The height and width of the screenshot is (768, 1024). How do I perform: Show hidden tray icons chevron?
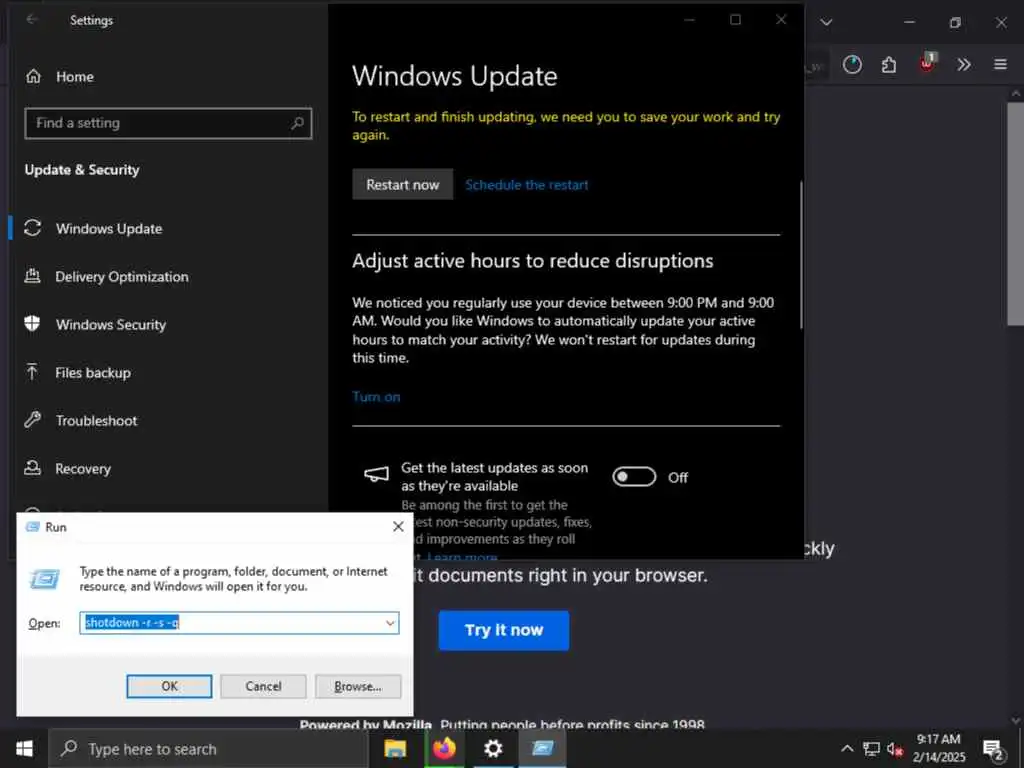pyautogui.click(x=847, y=749)
